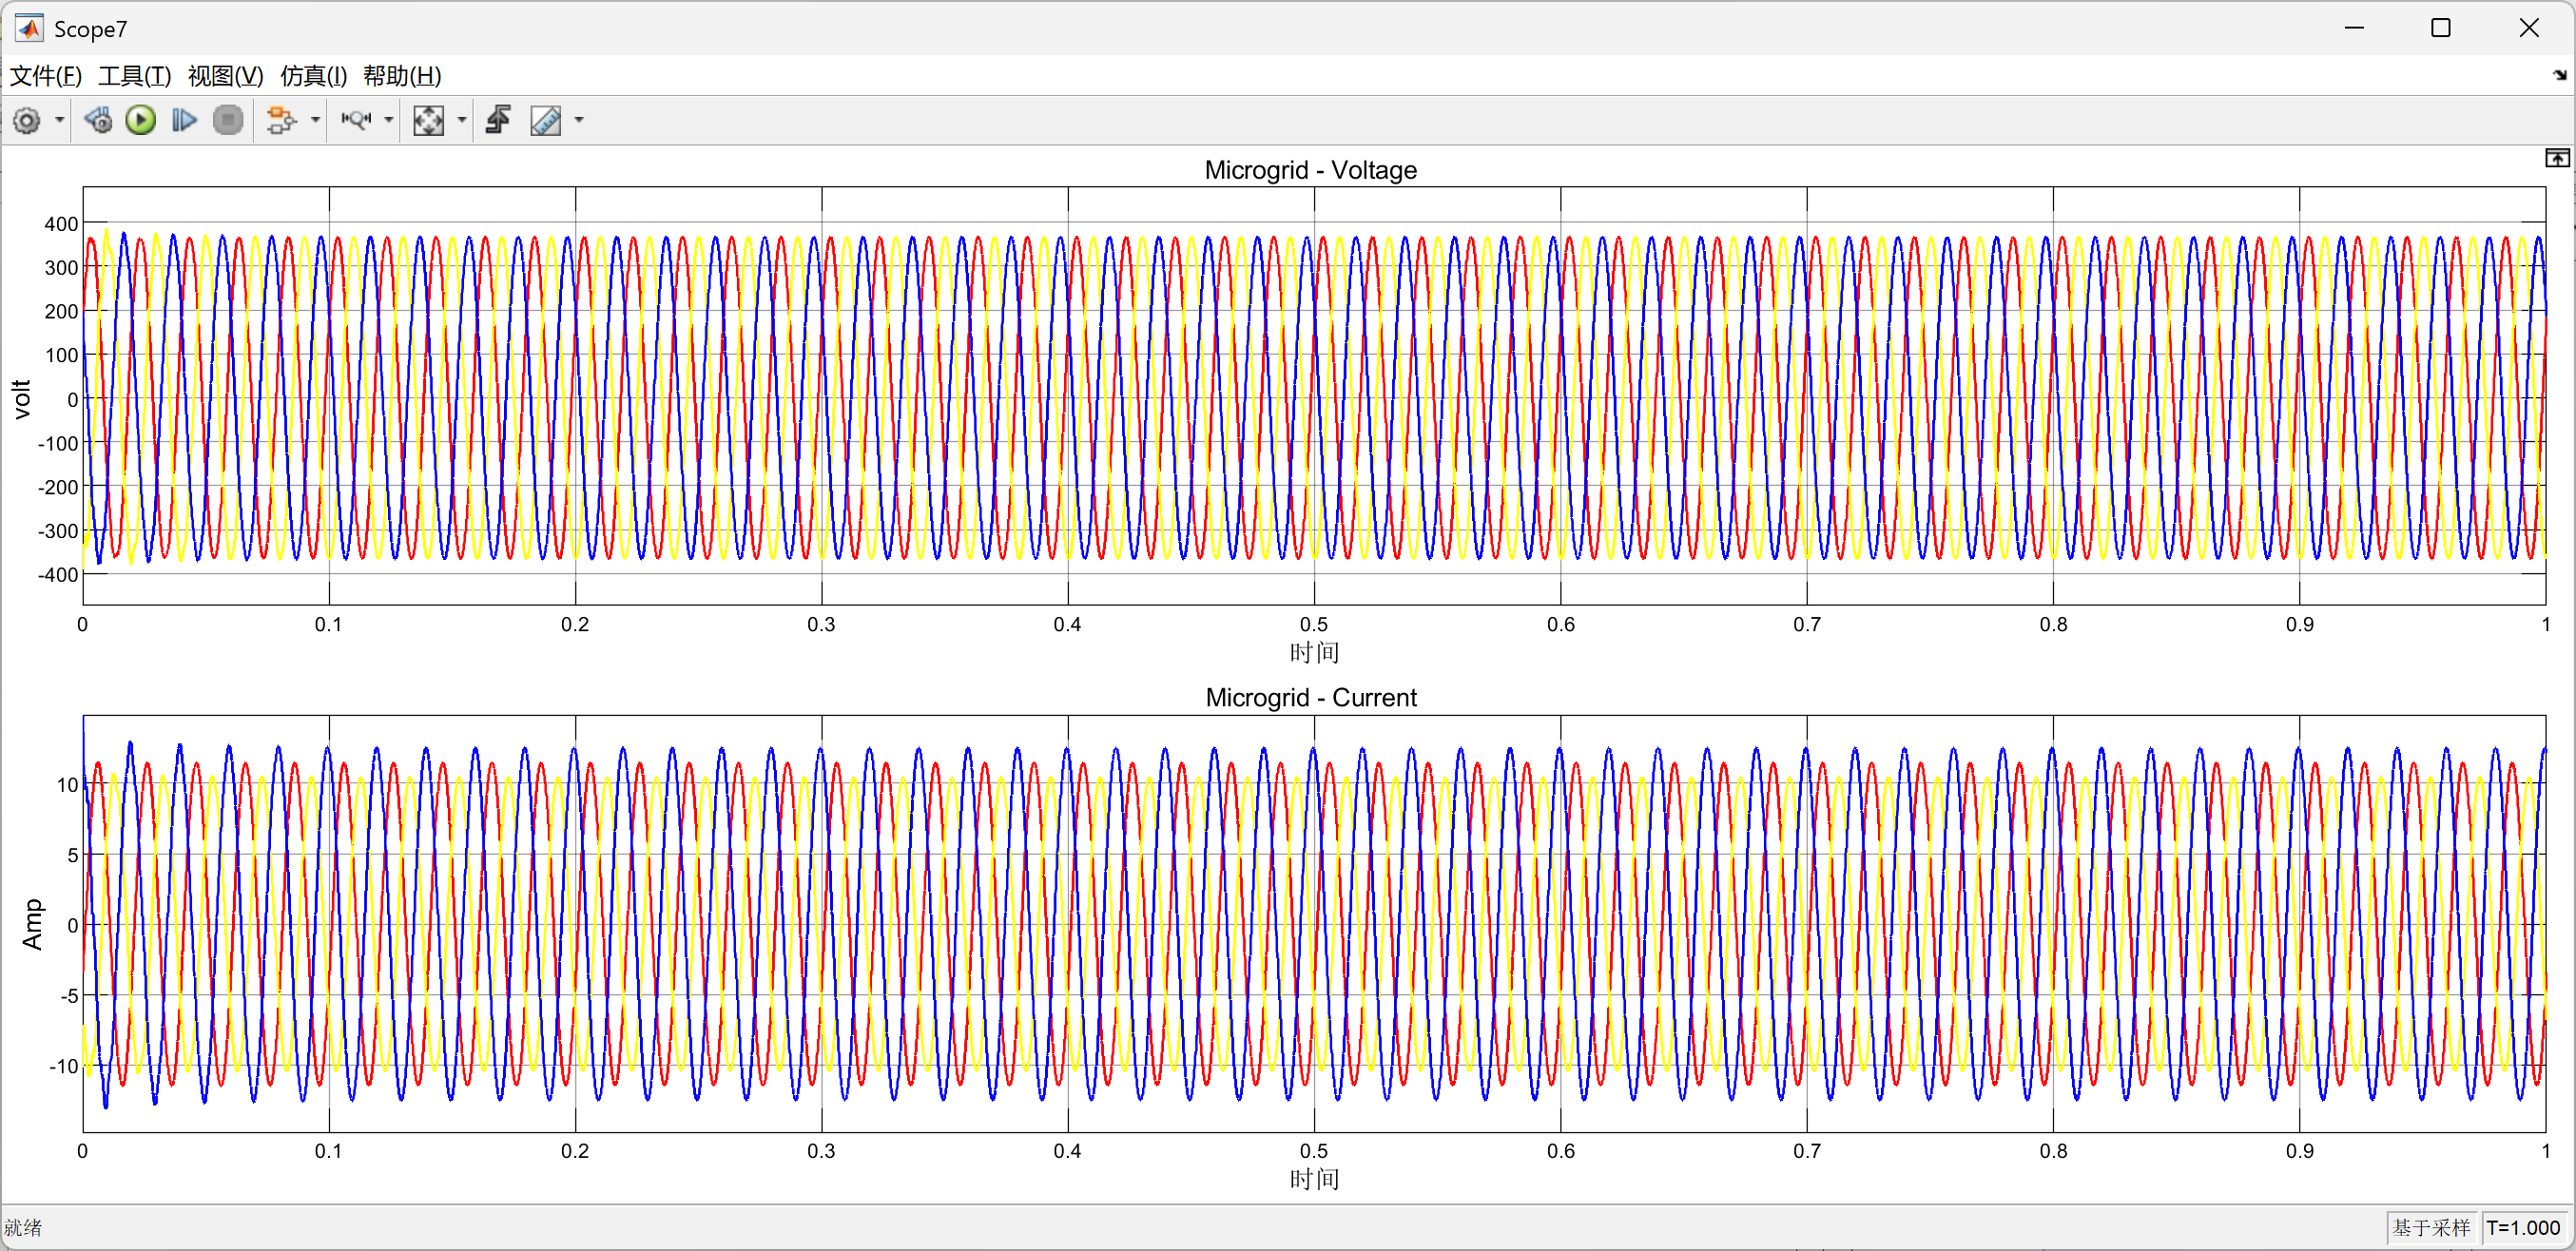Expand the zoom tool dropdown arrow
2576x1251 pixels.
click(x=389, y=121)
